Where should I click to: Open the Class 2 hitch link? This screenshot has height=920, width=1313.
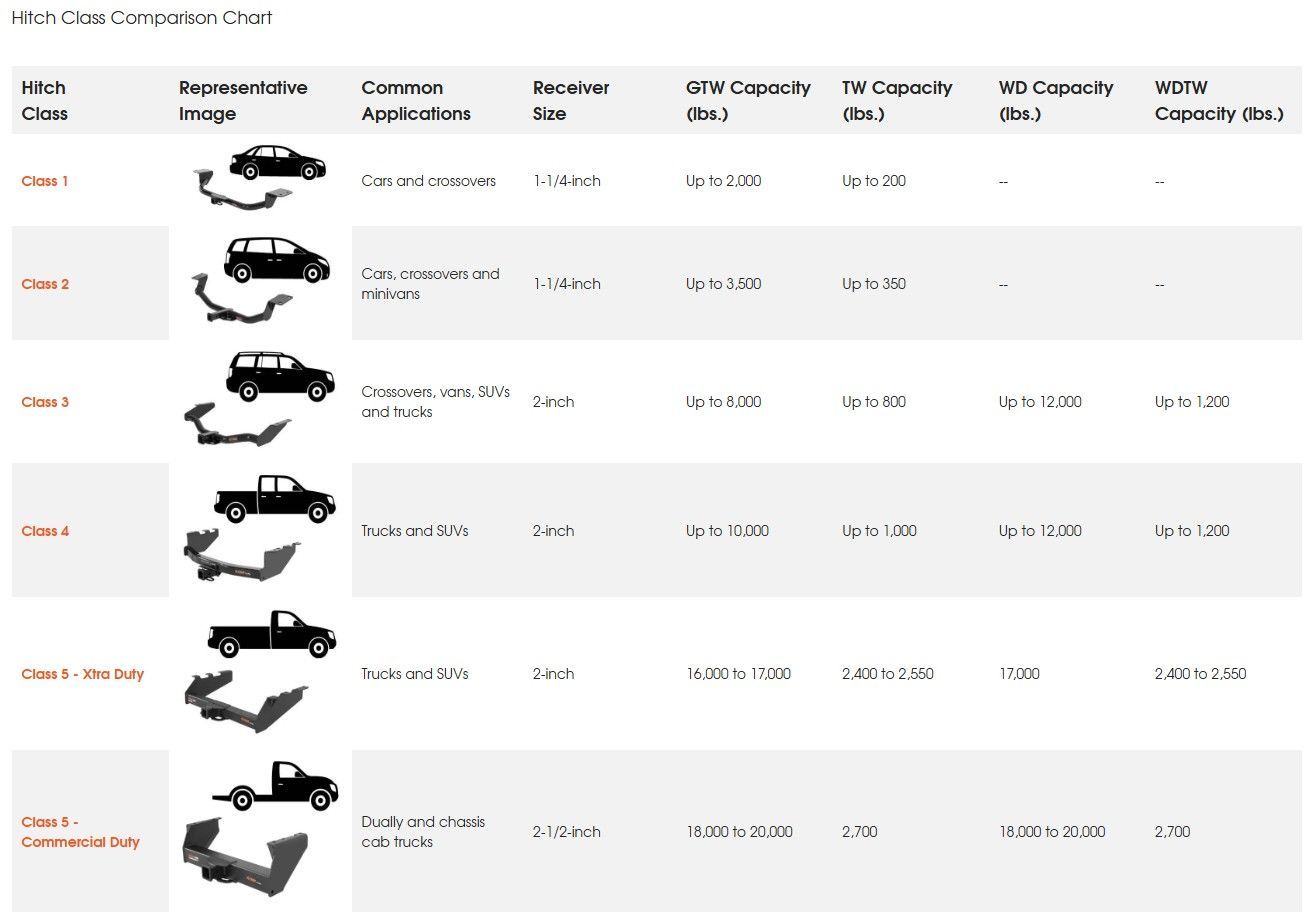coord(45,284)
